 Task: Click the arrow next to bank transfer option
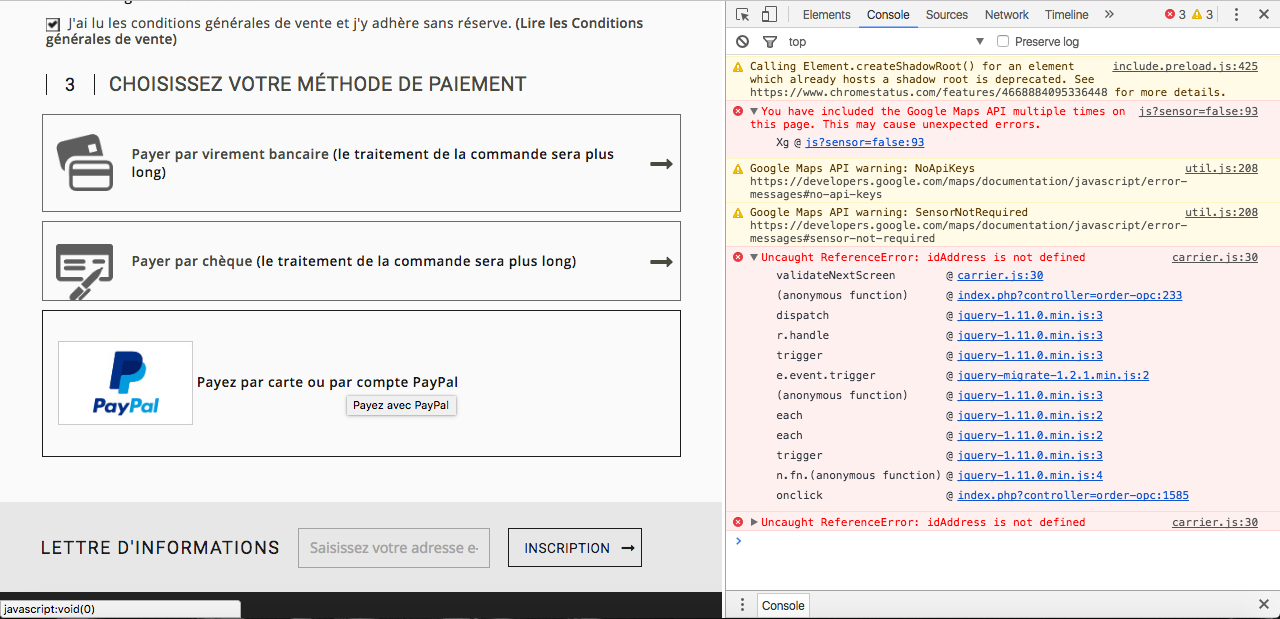click(x=661, y=163)
